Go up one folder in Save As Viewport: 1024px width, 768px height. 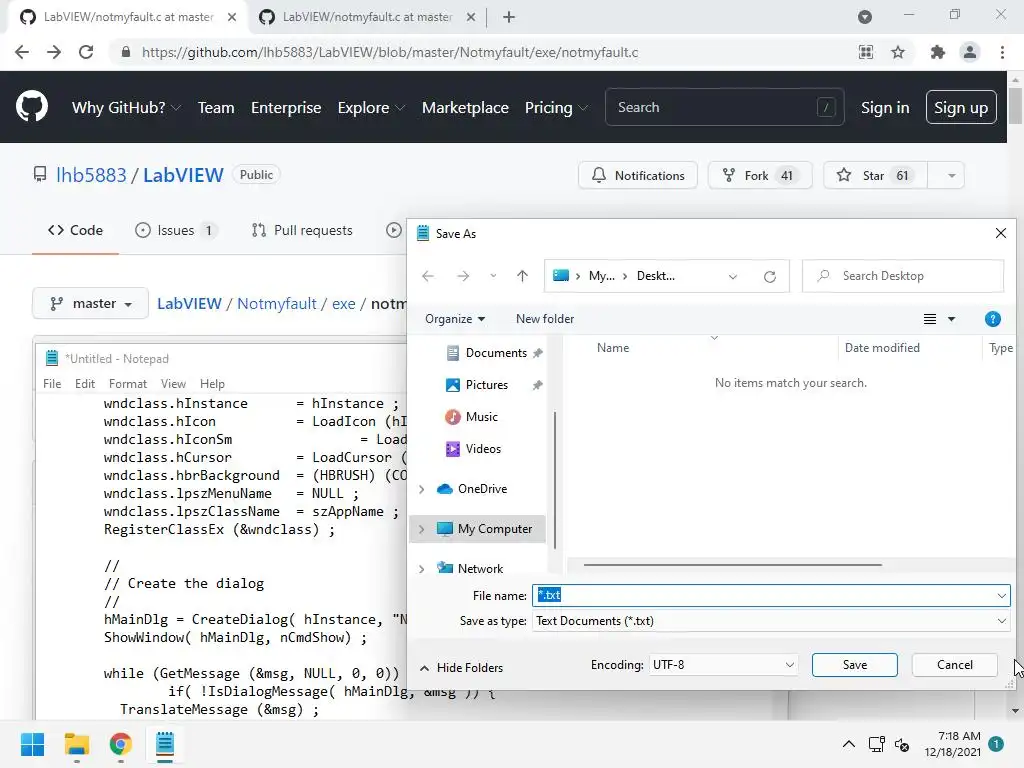(522, 276)
